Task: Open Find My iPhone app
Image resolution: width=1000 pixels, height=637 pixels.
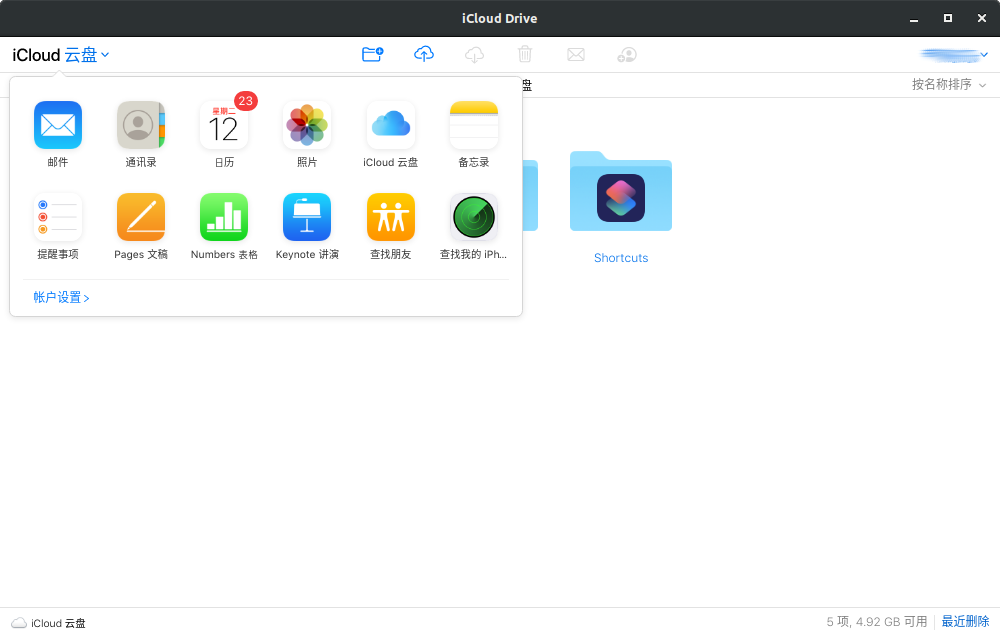Action: pos(474,217)
